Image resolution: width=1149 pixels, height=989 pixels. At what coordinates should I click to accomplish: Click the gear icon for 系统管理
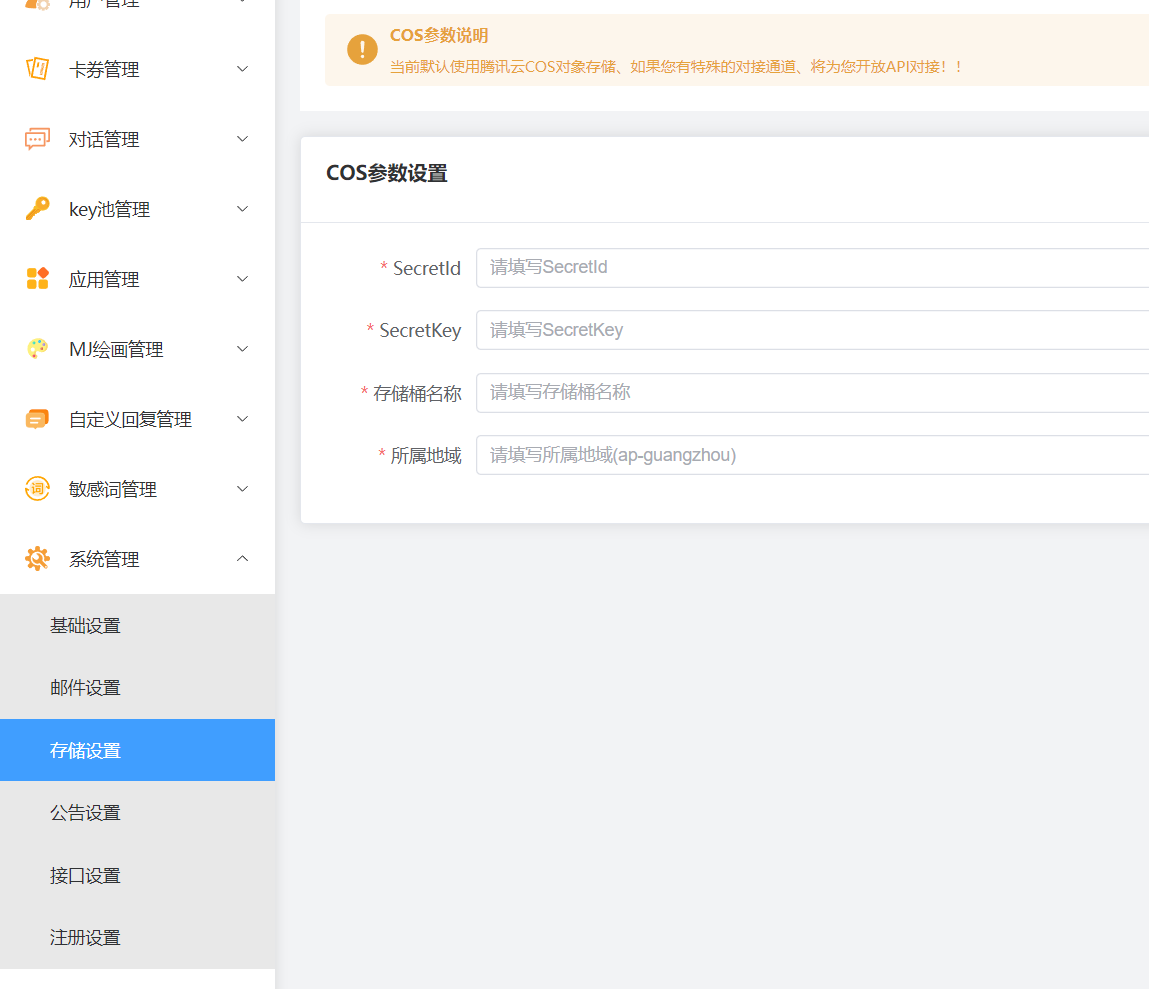(37, 559)
